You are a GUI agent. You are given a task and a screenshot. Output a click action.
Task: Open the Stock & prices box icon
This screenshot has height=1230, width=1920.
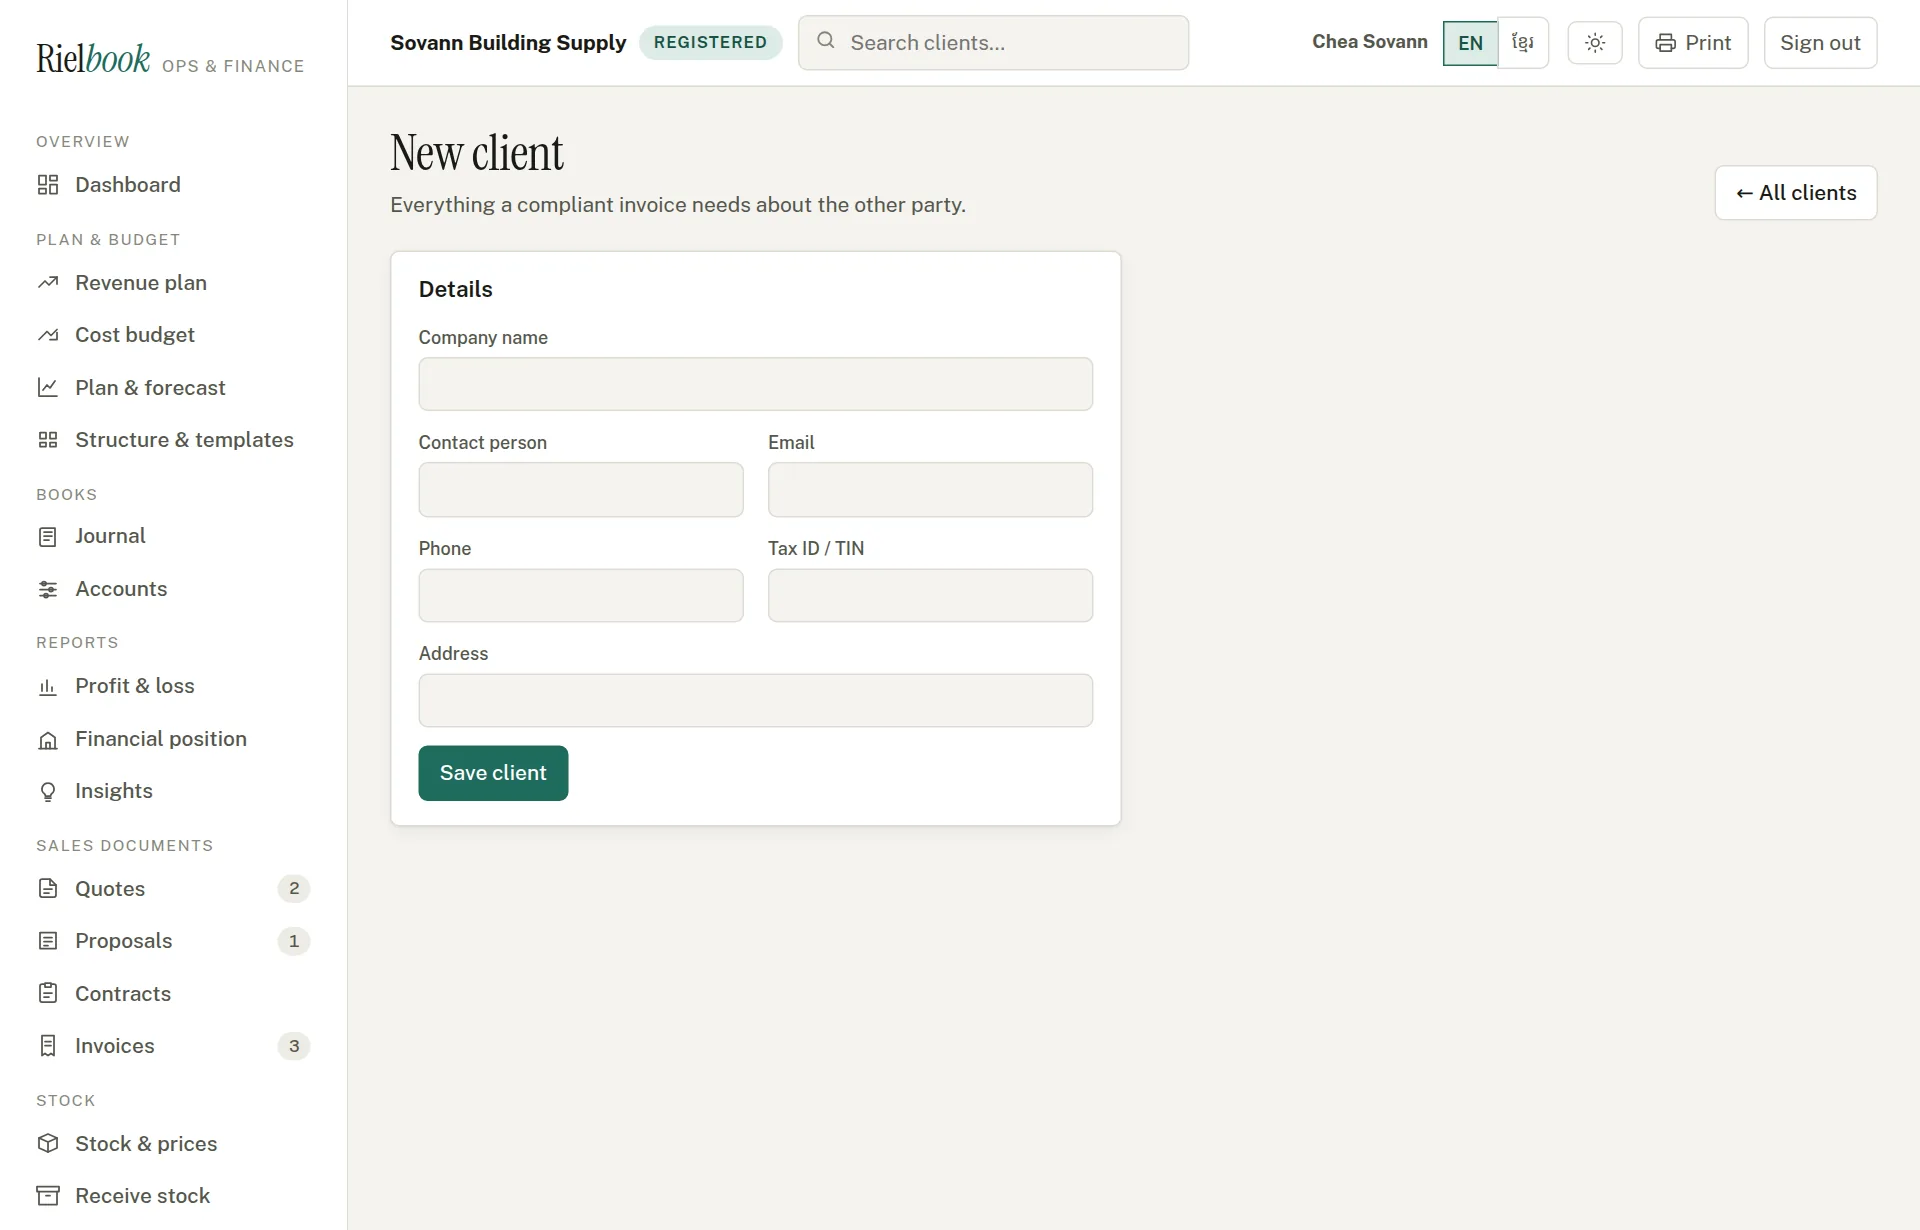click(48, 1143)
